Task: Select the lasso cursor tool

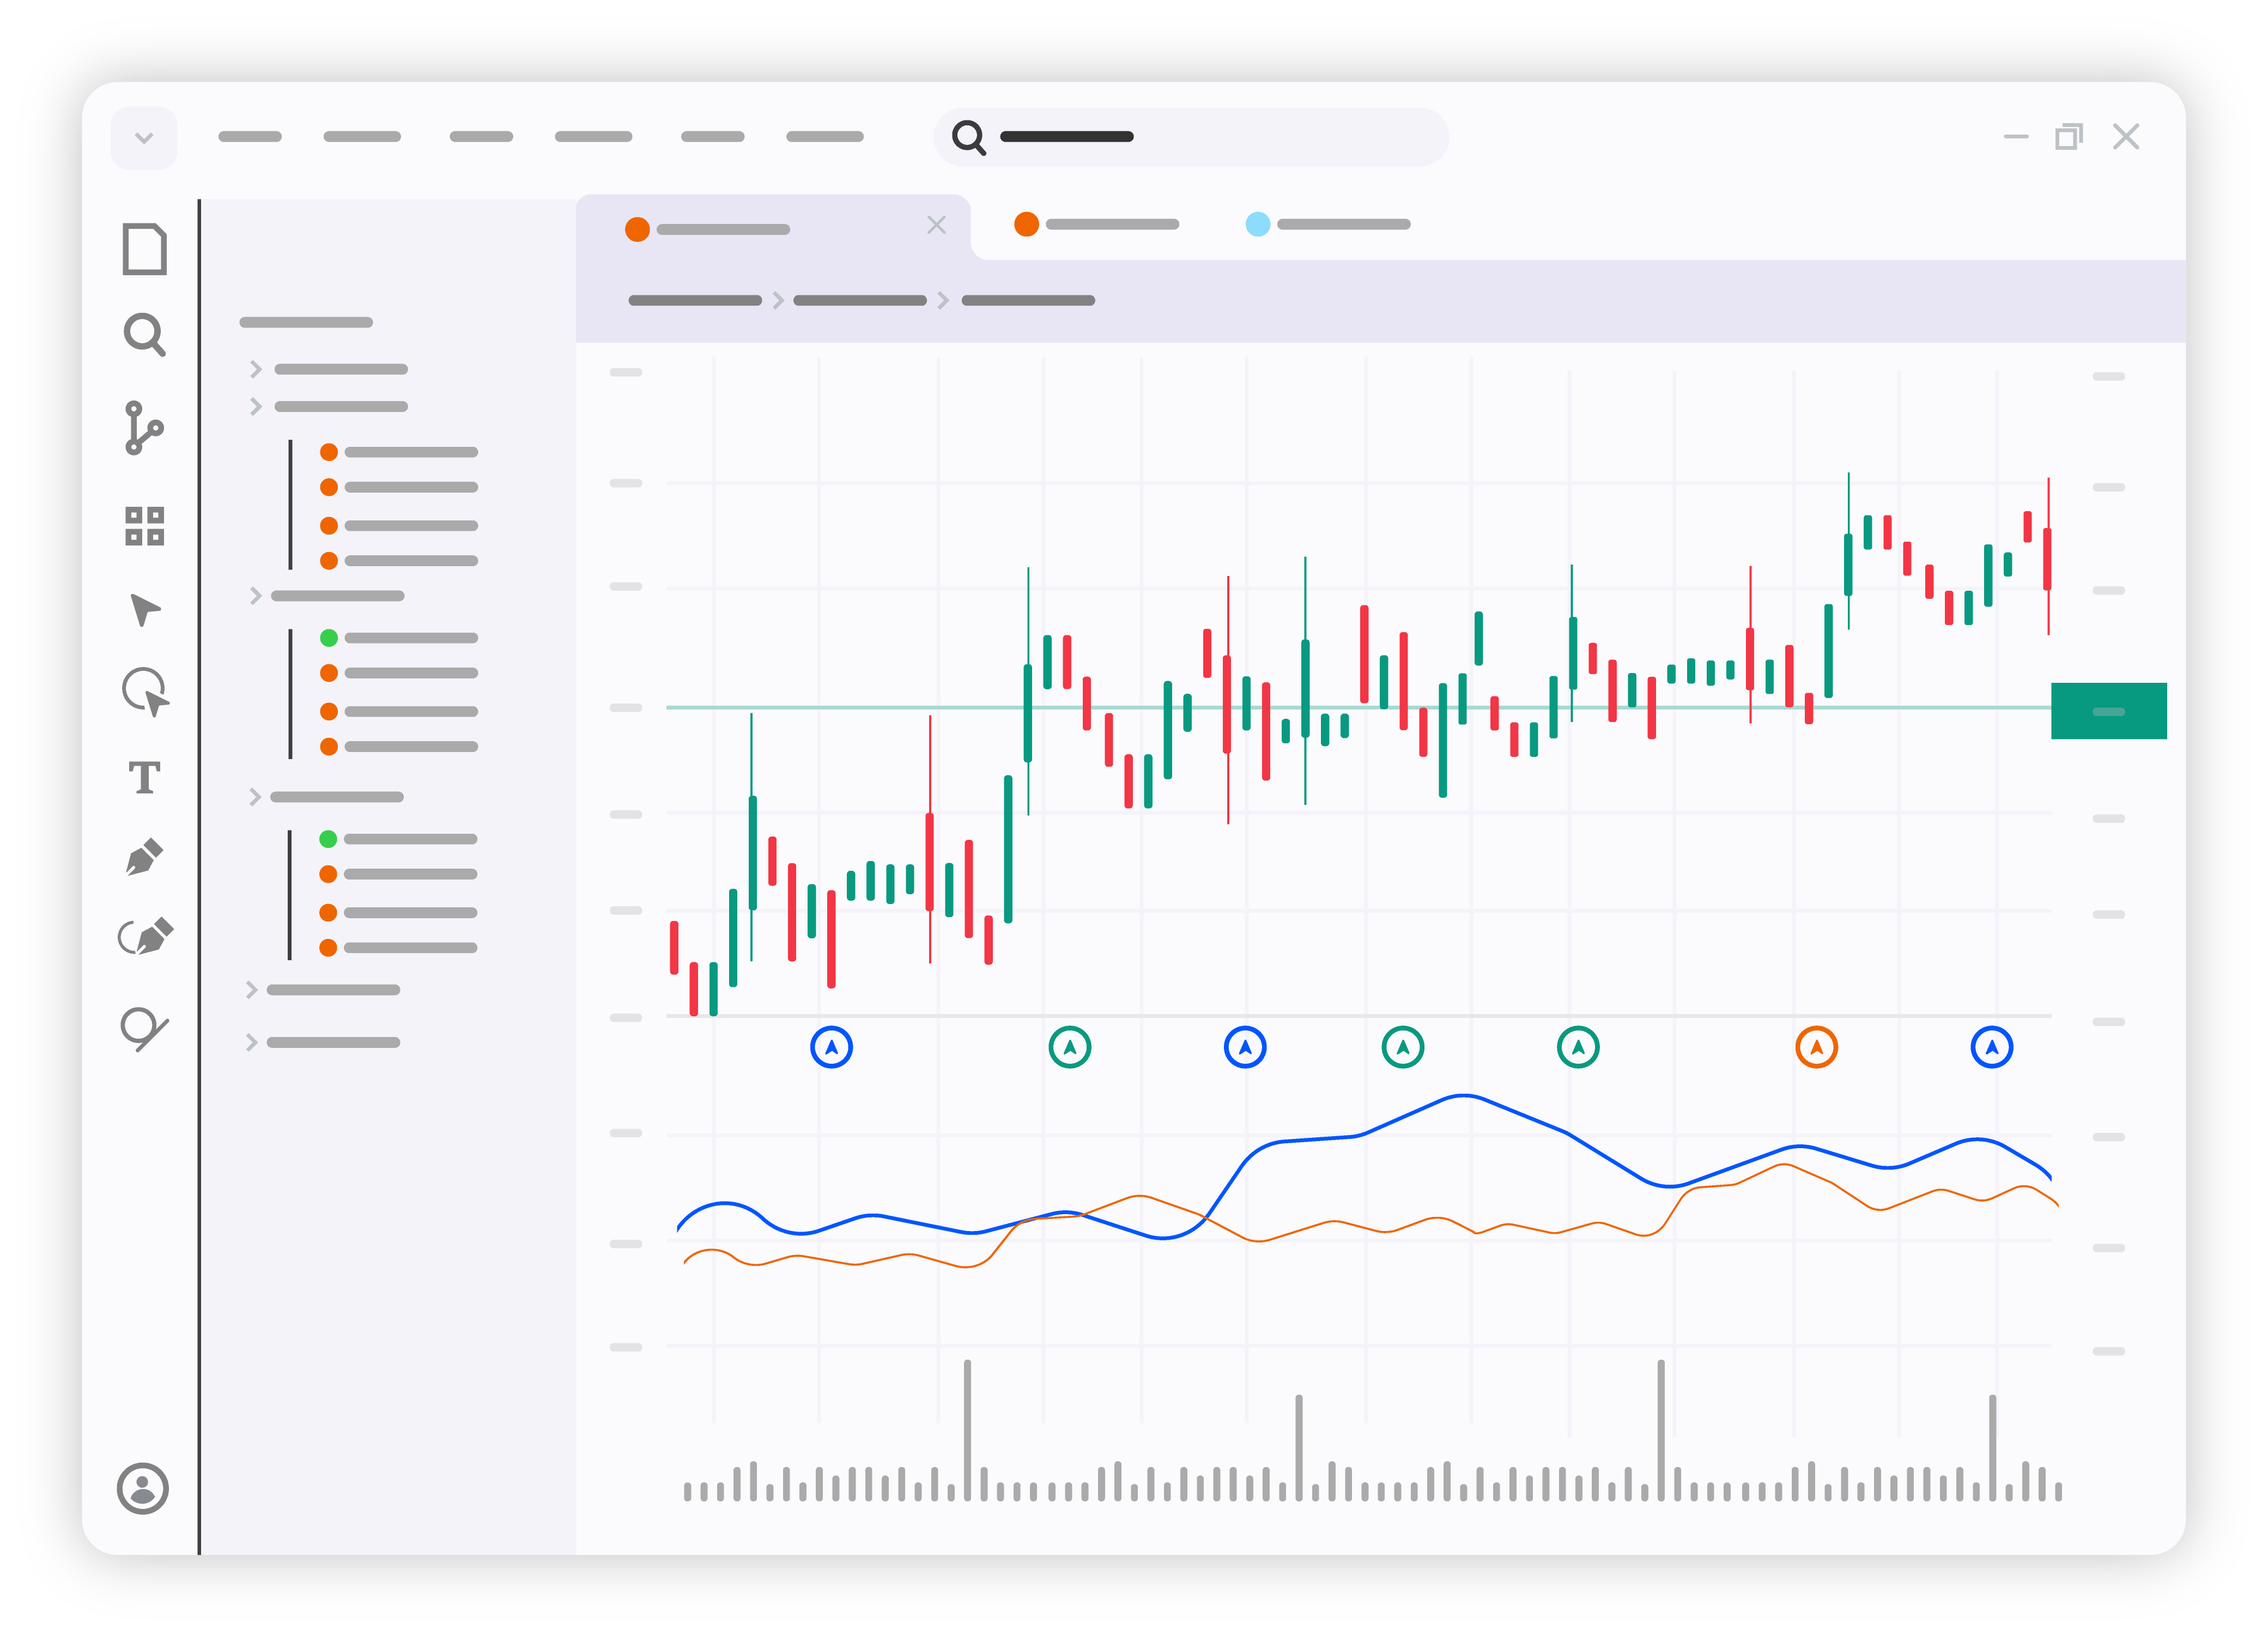Action: click(x=145, y=691)
